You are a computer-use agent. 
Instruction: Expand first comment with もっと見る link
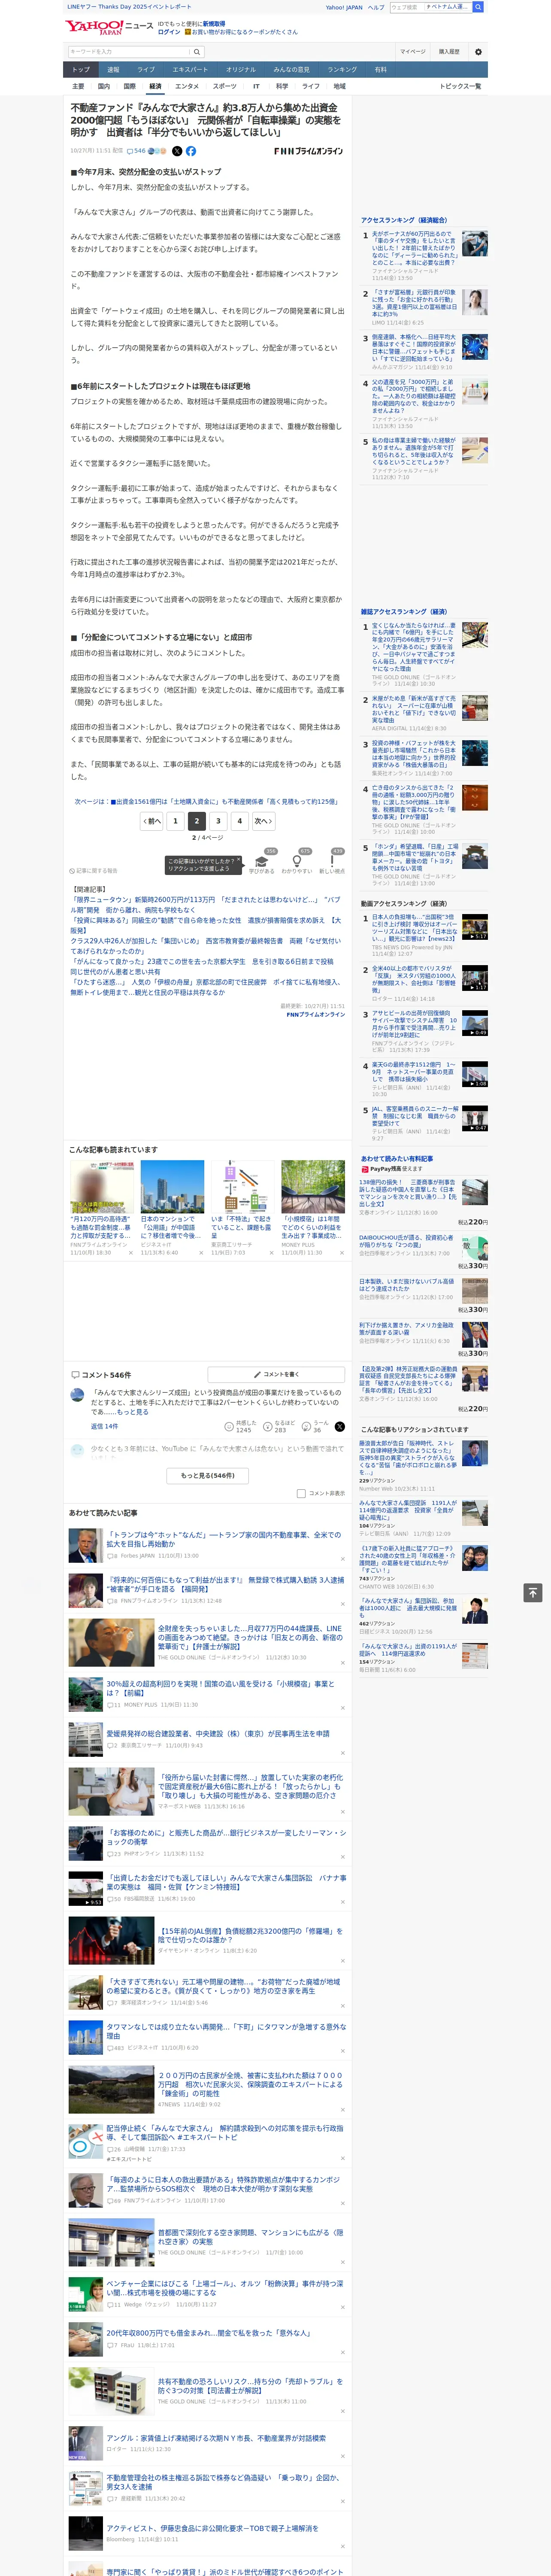coord(133,1412)
